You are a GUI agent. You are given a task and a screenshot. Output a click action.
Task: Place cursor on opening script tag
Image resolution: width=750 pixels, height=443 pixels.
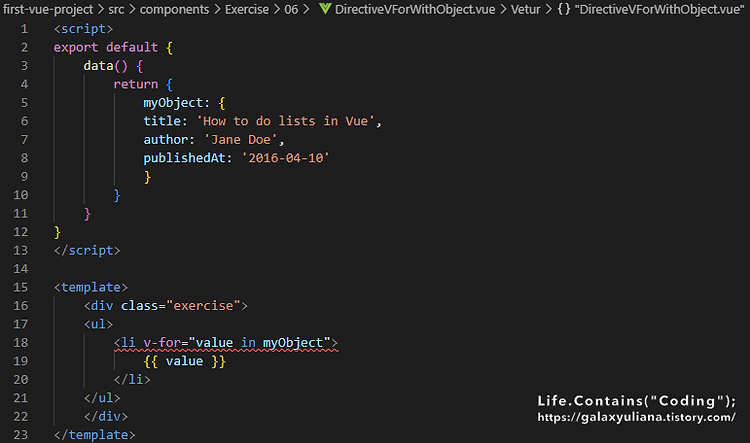[83, 29]
